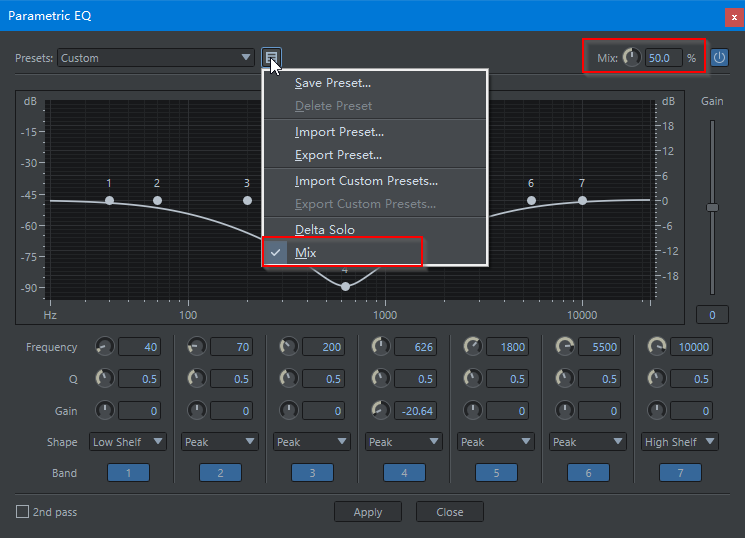Click the band 5 gain knob
This screenshot has width=745, height=538.
point(473,411)
